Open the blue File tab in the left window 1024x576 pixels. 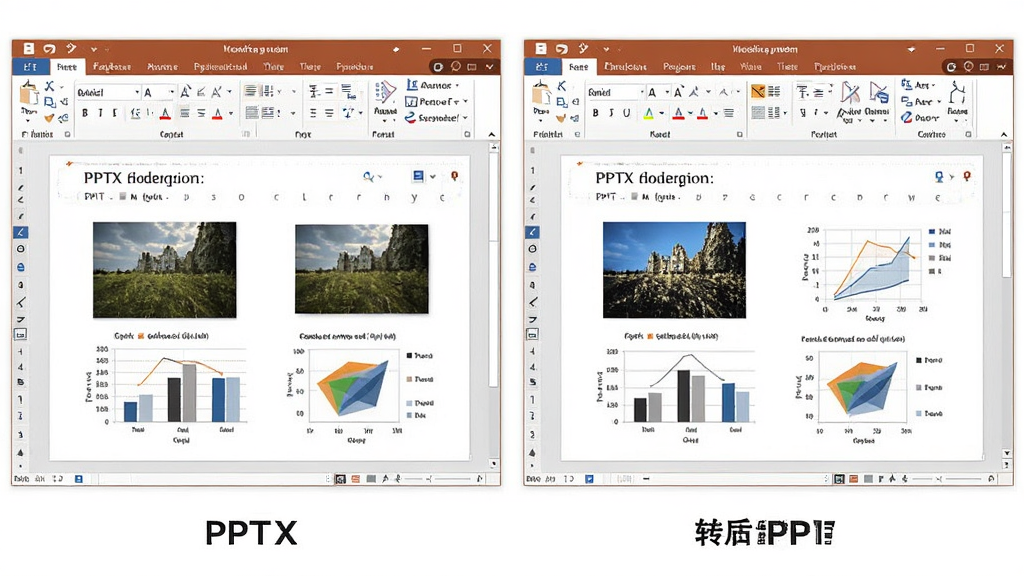pos(30,67)
